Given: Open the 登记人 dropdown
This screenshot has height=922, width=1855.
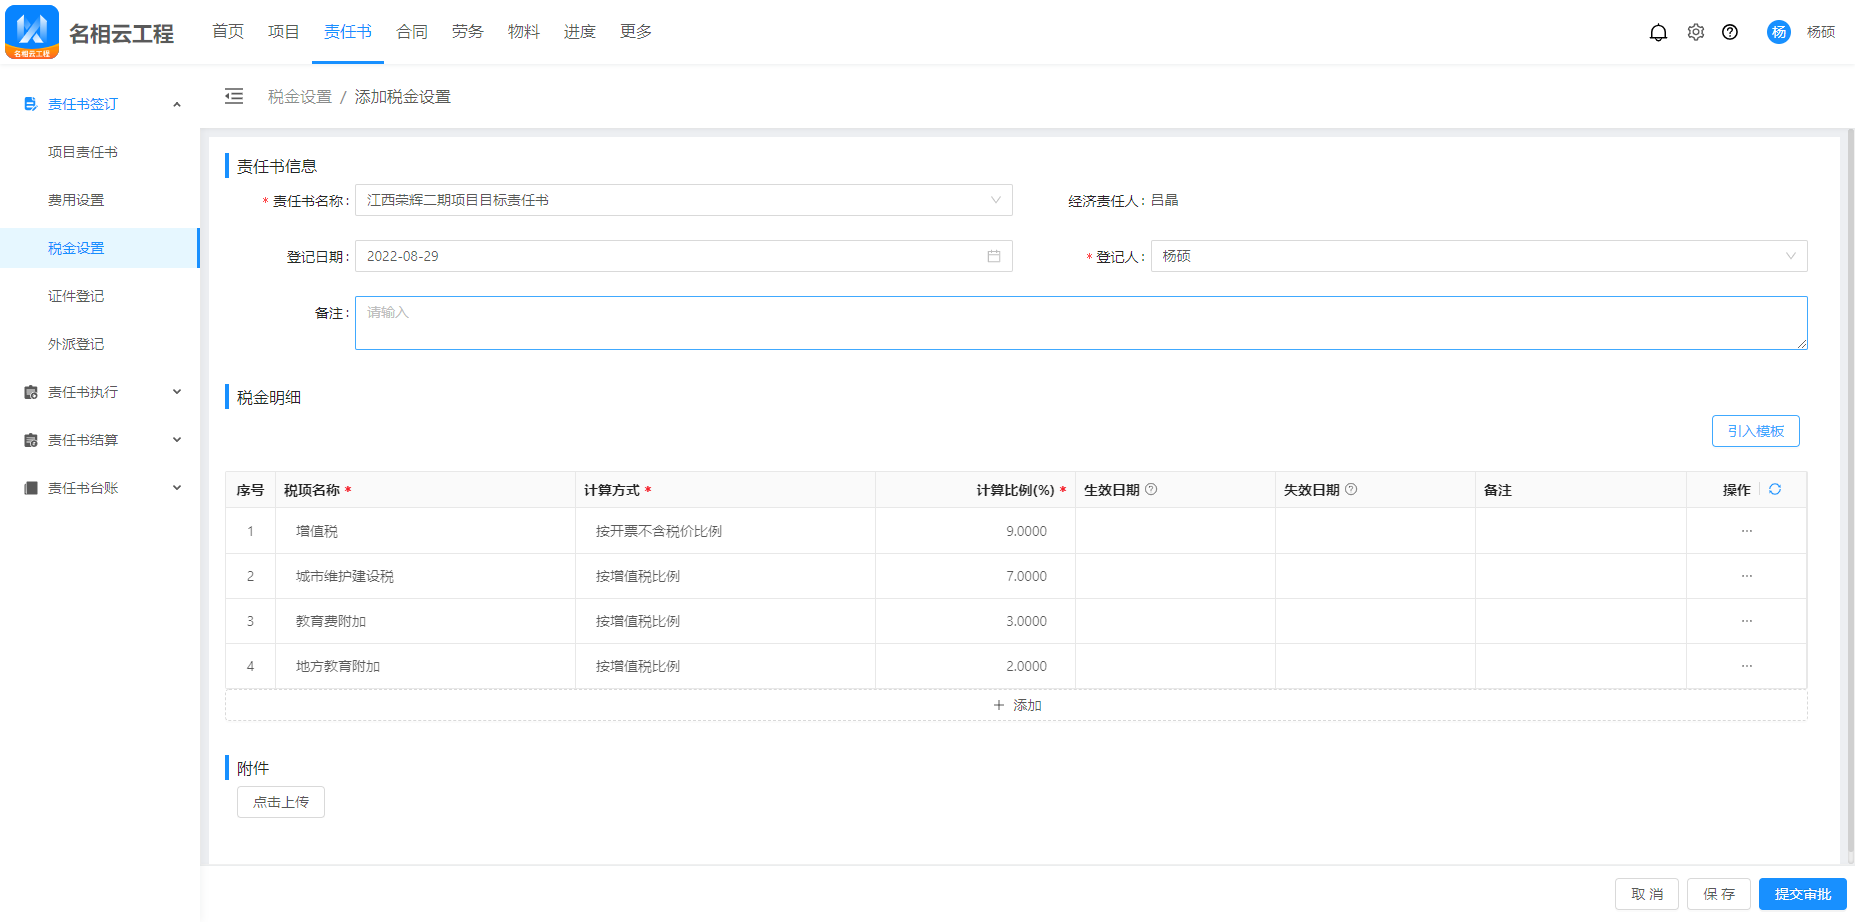Looking at the screenshot, I should click(x=1479, y=256).
